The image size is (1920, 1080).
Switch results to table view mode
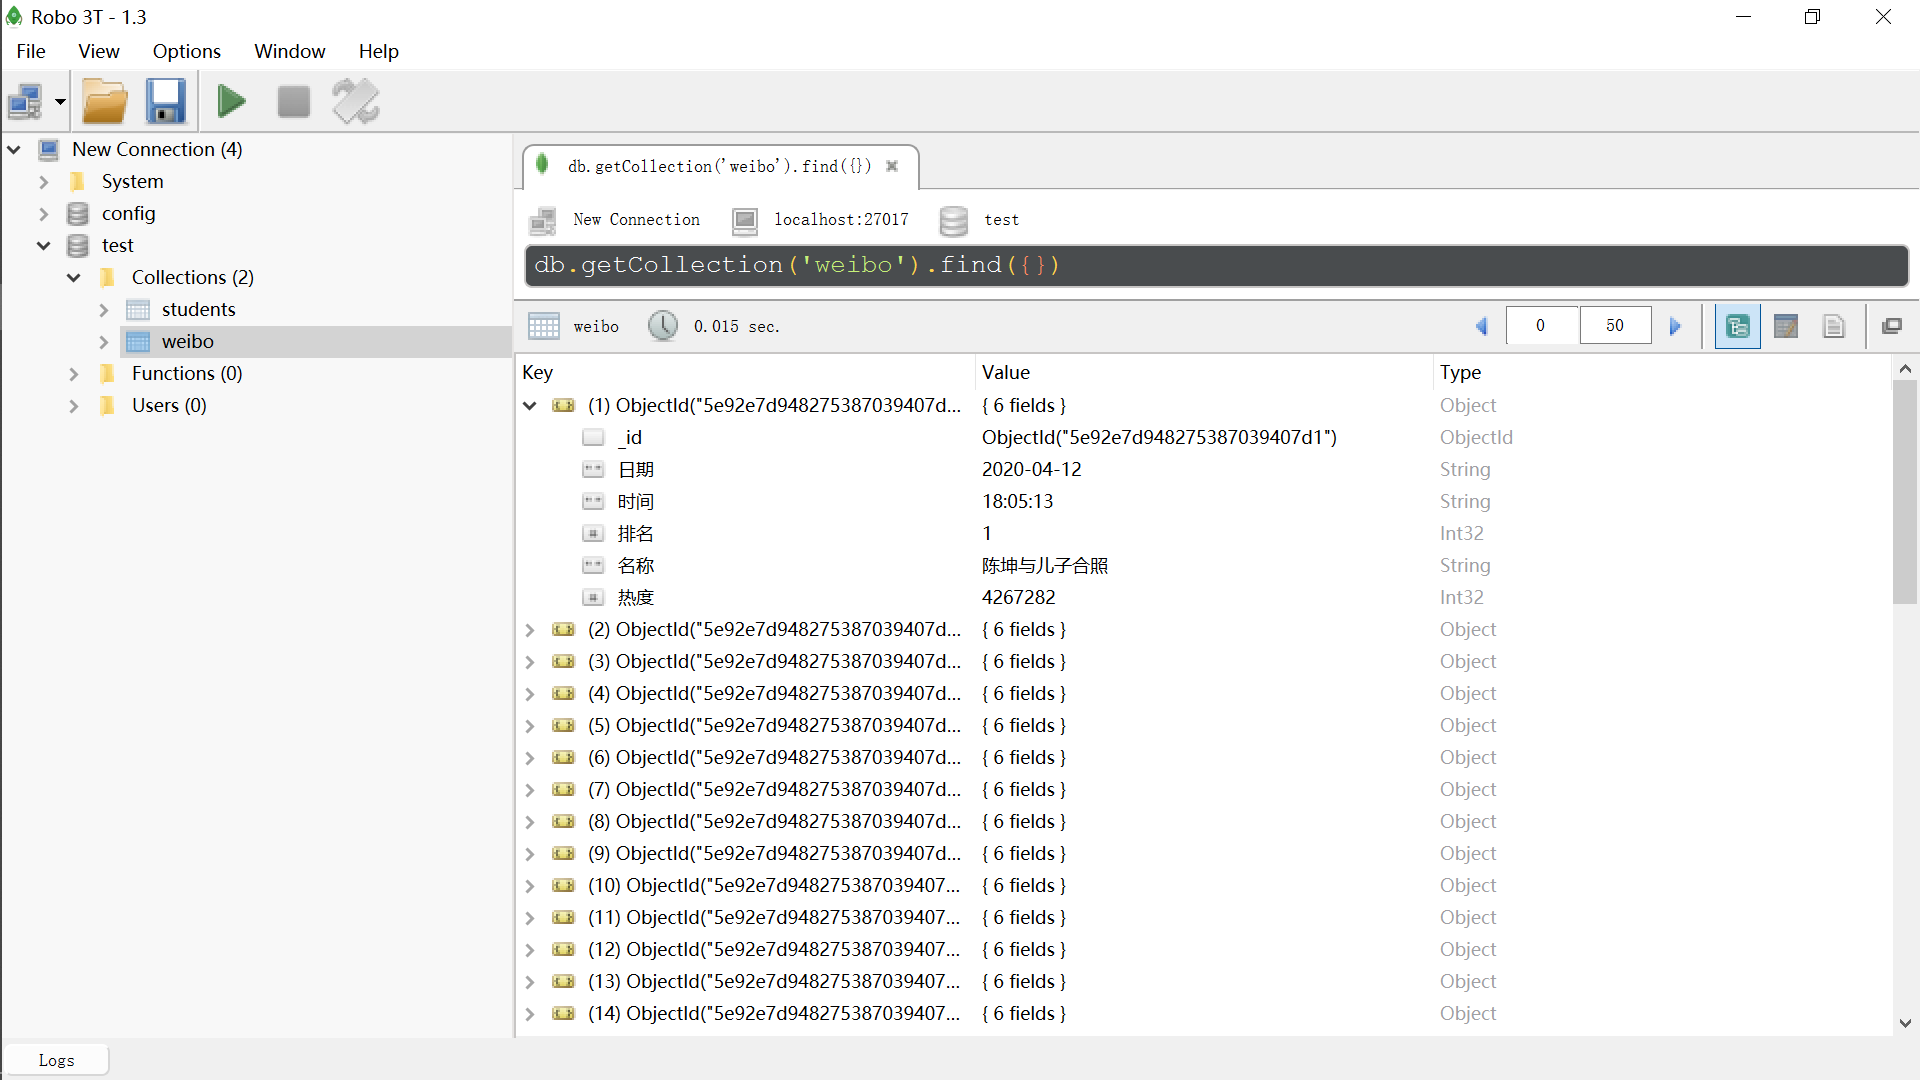[1786, 326]
